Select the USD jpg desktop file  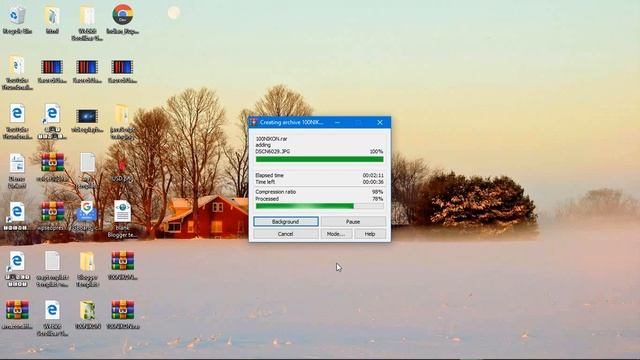click(x=122, y=167)
